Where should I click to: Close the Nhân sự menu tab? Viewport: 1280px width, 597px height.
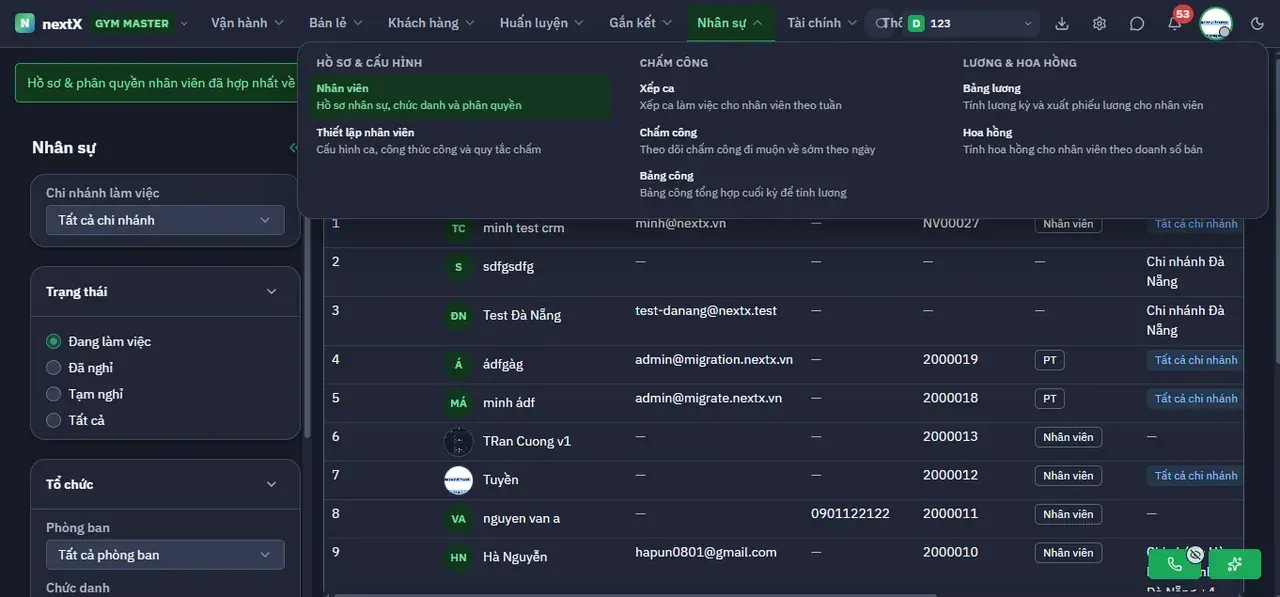pos(730,23)
